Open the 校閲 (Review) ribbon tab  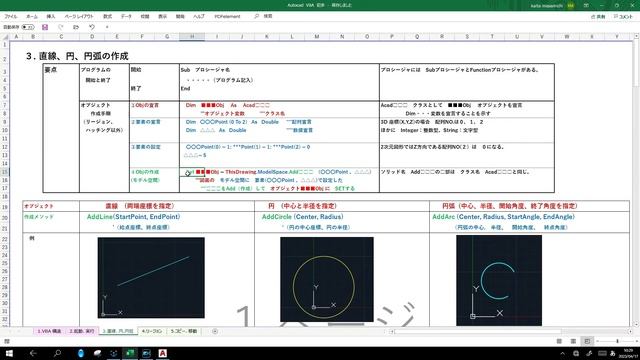point(145,16)
